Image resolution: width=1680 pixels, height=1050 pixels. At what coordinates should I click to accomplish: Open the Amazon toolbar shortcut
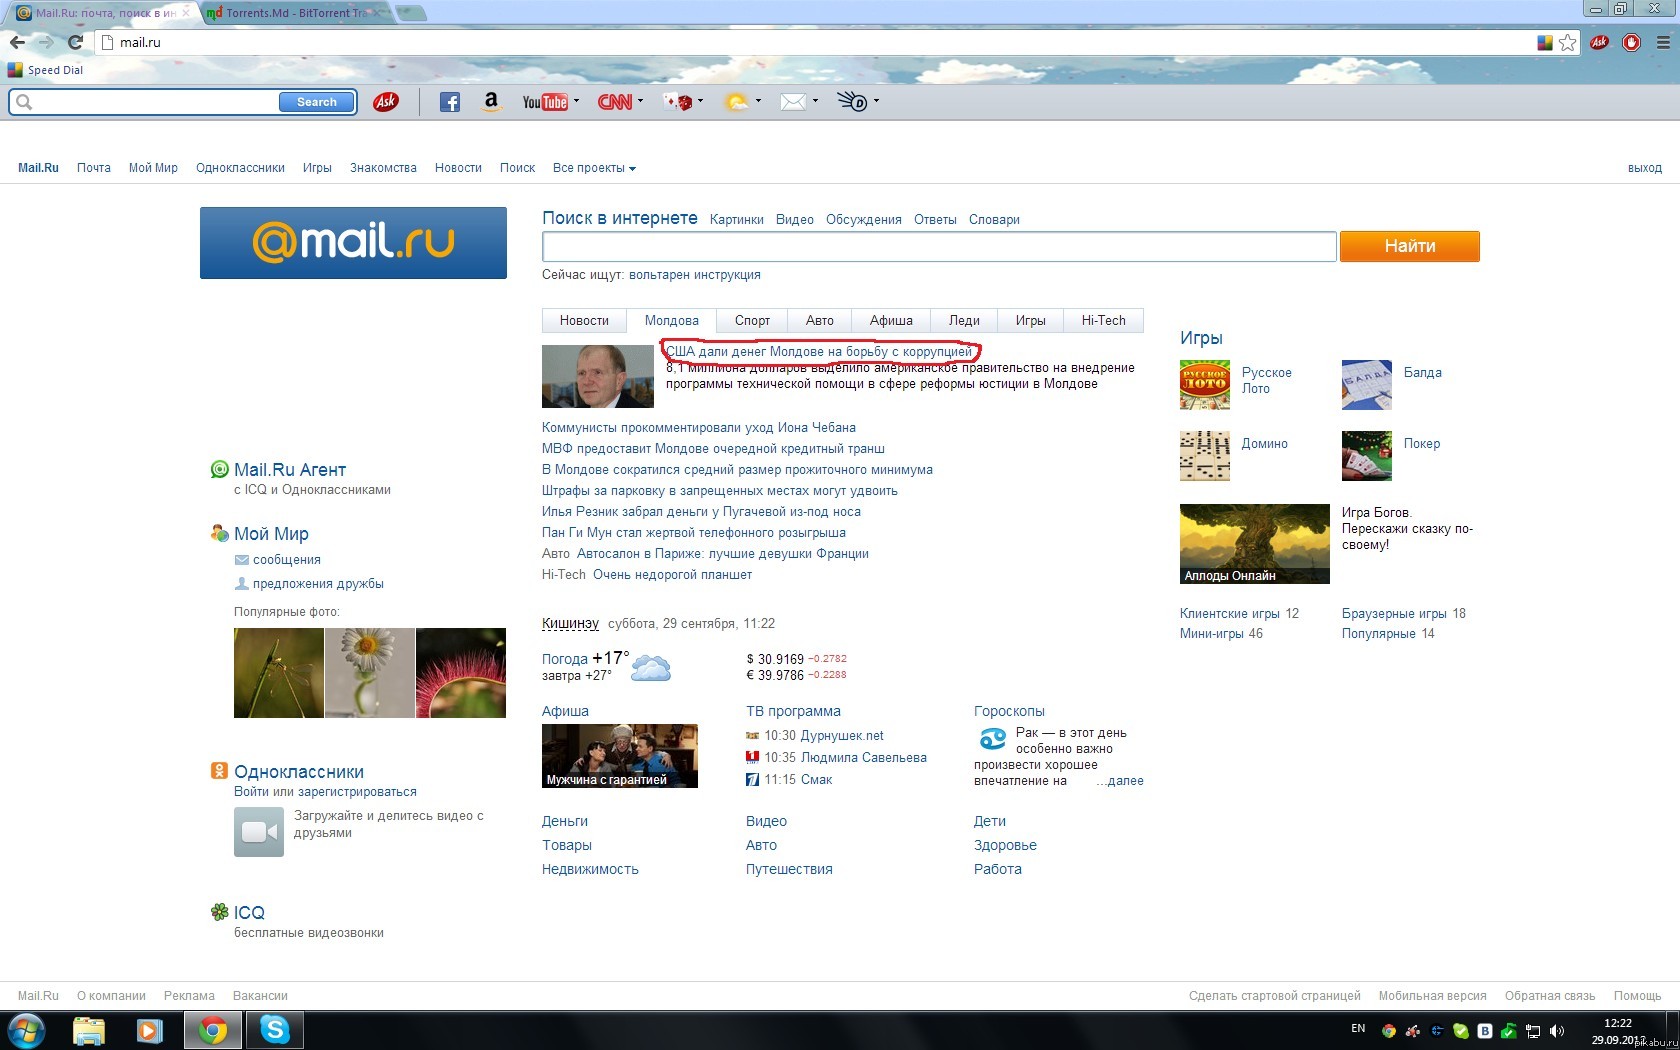point(491,101)
